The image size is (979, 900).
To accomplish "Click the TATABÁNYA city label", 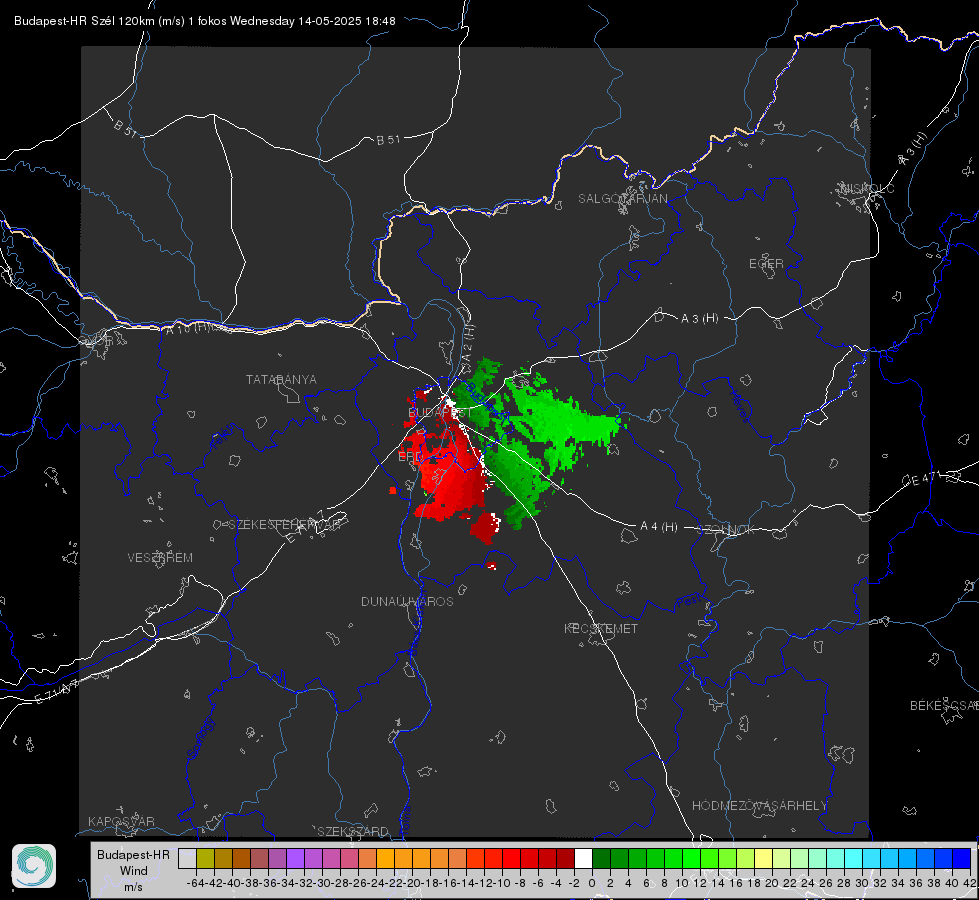I will click(x=281, y=380).
